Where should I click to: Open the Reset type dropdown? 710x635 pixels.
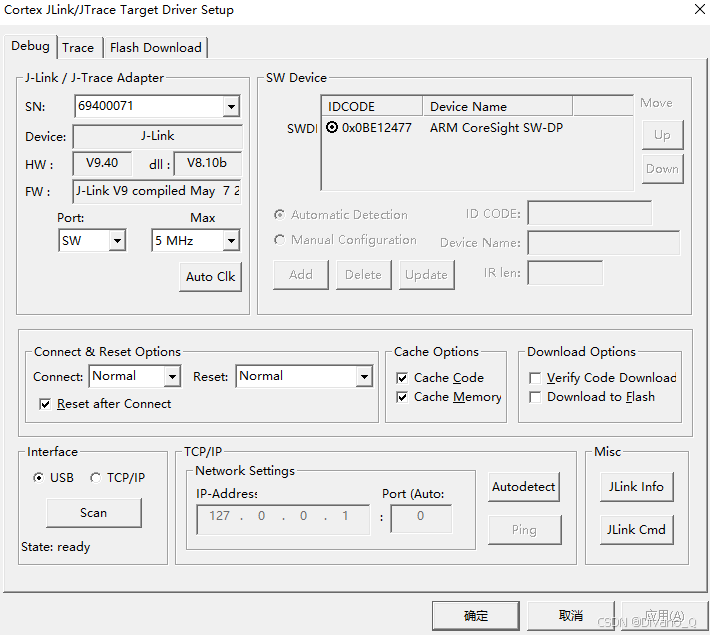364,376
